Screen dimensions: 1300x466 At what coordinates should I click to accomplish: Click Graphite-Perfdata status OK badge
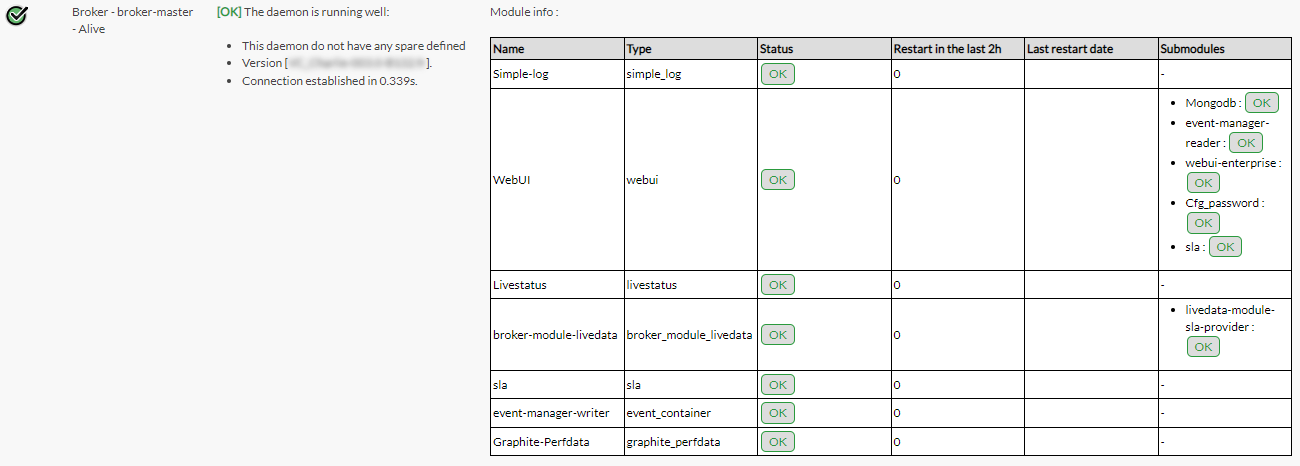[777, 441]
